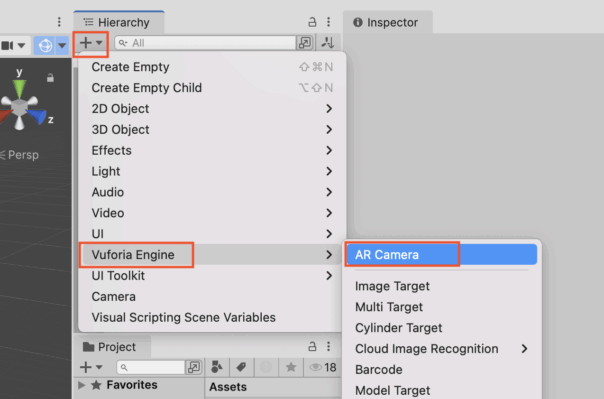Screen dimensions: 604x399
Task: Open the Hierarchy panel three-dot menu
Action: 329,22
